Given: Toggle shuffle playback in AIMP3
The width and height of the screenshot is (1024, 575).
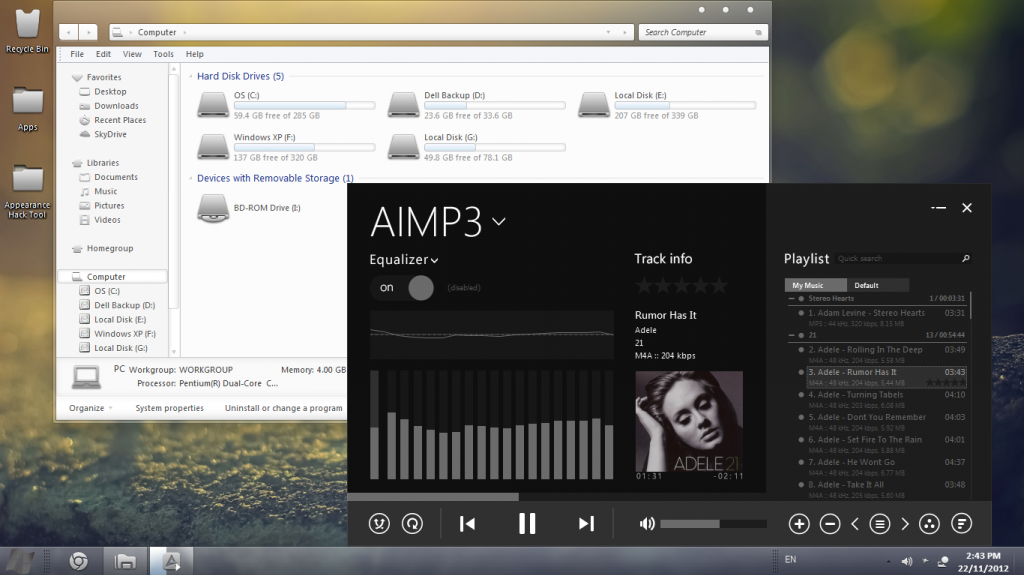Looking at the screenshot, I should click(x=379, y=523).
